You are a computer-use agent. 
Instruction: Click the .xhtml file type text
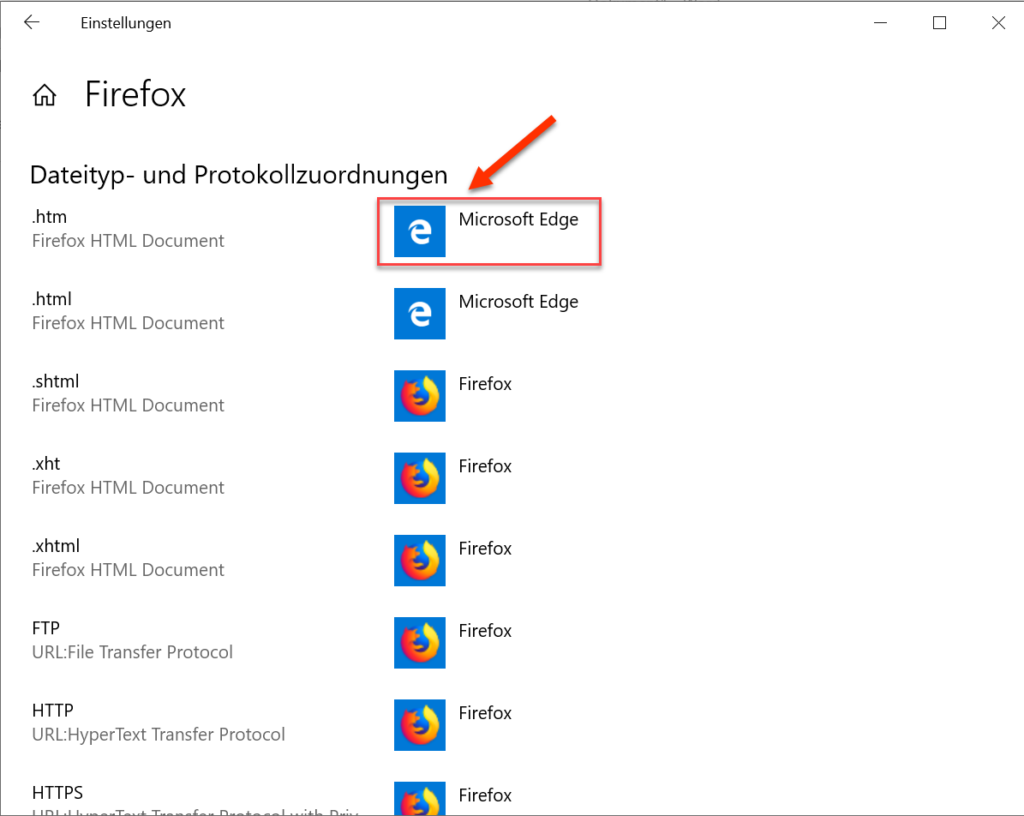pyautogui.click(x=56, y=546)
